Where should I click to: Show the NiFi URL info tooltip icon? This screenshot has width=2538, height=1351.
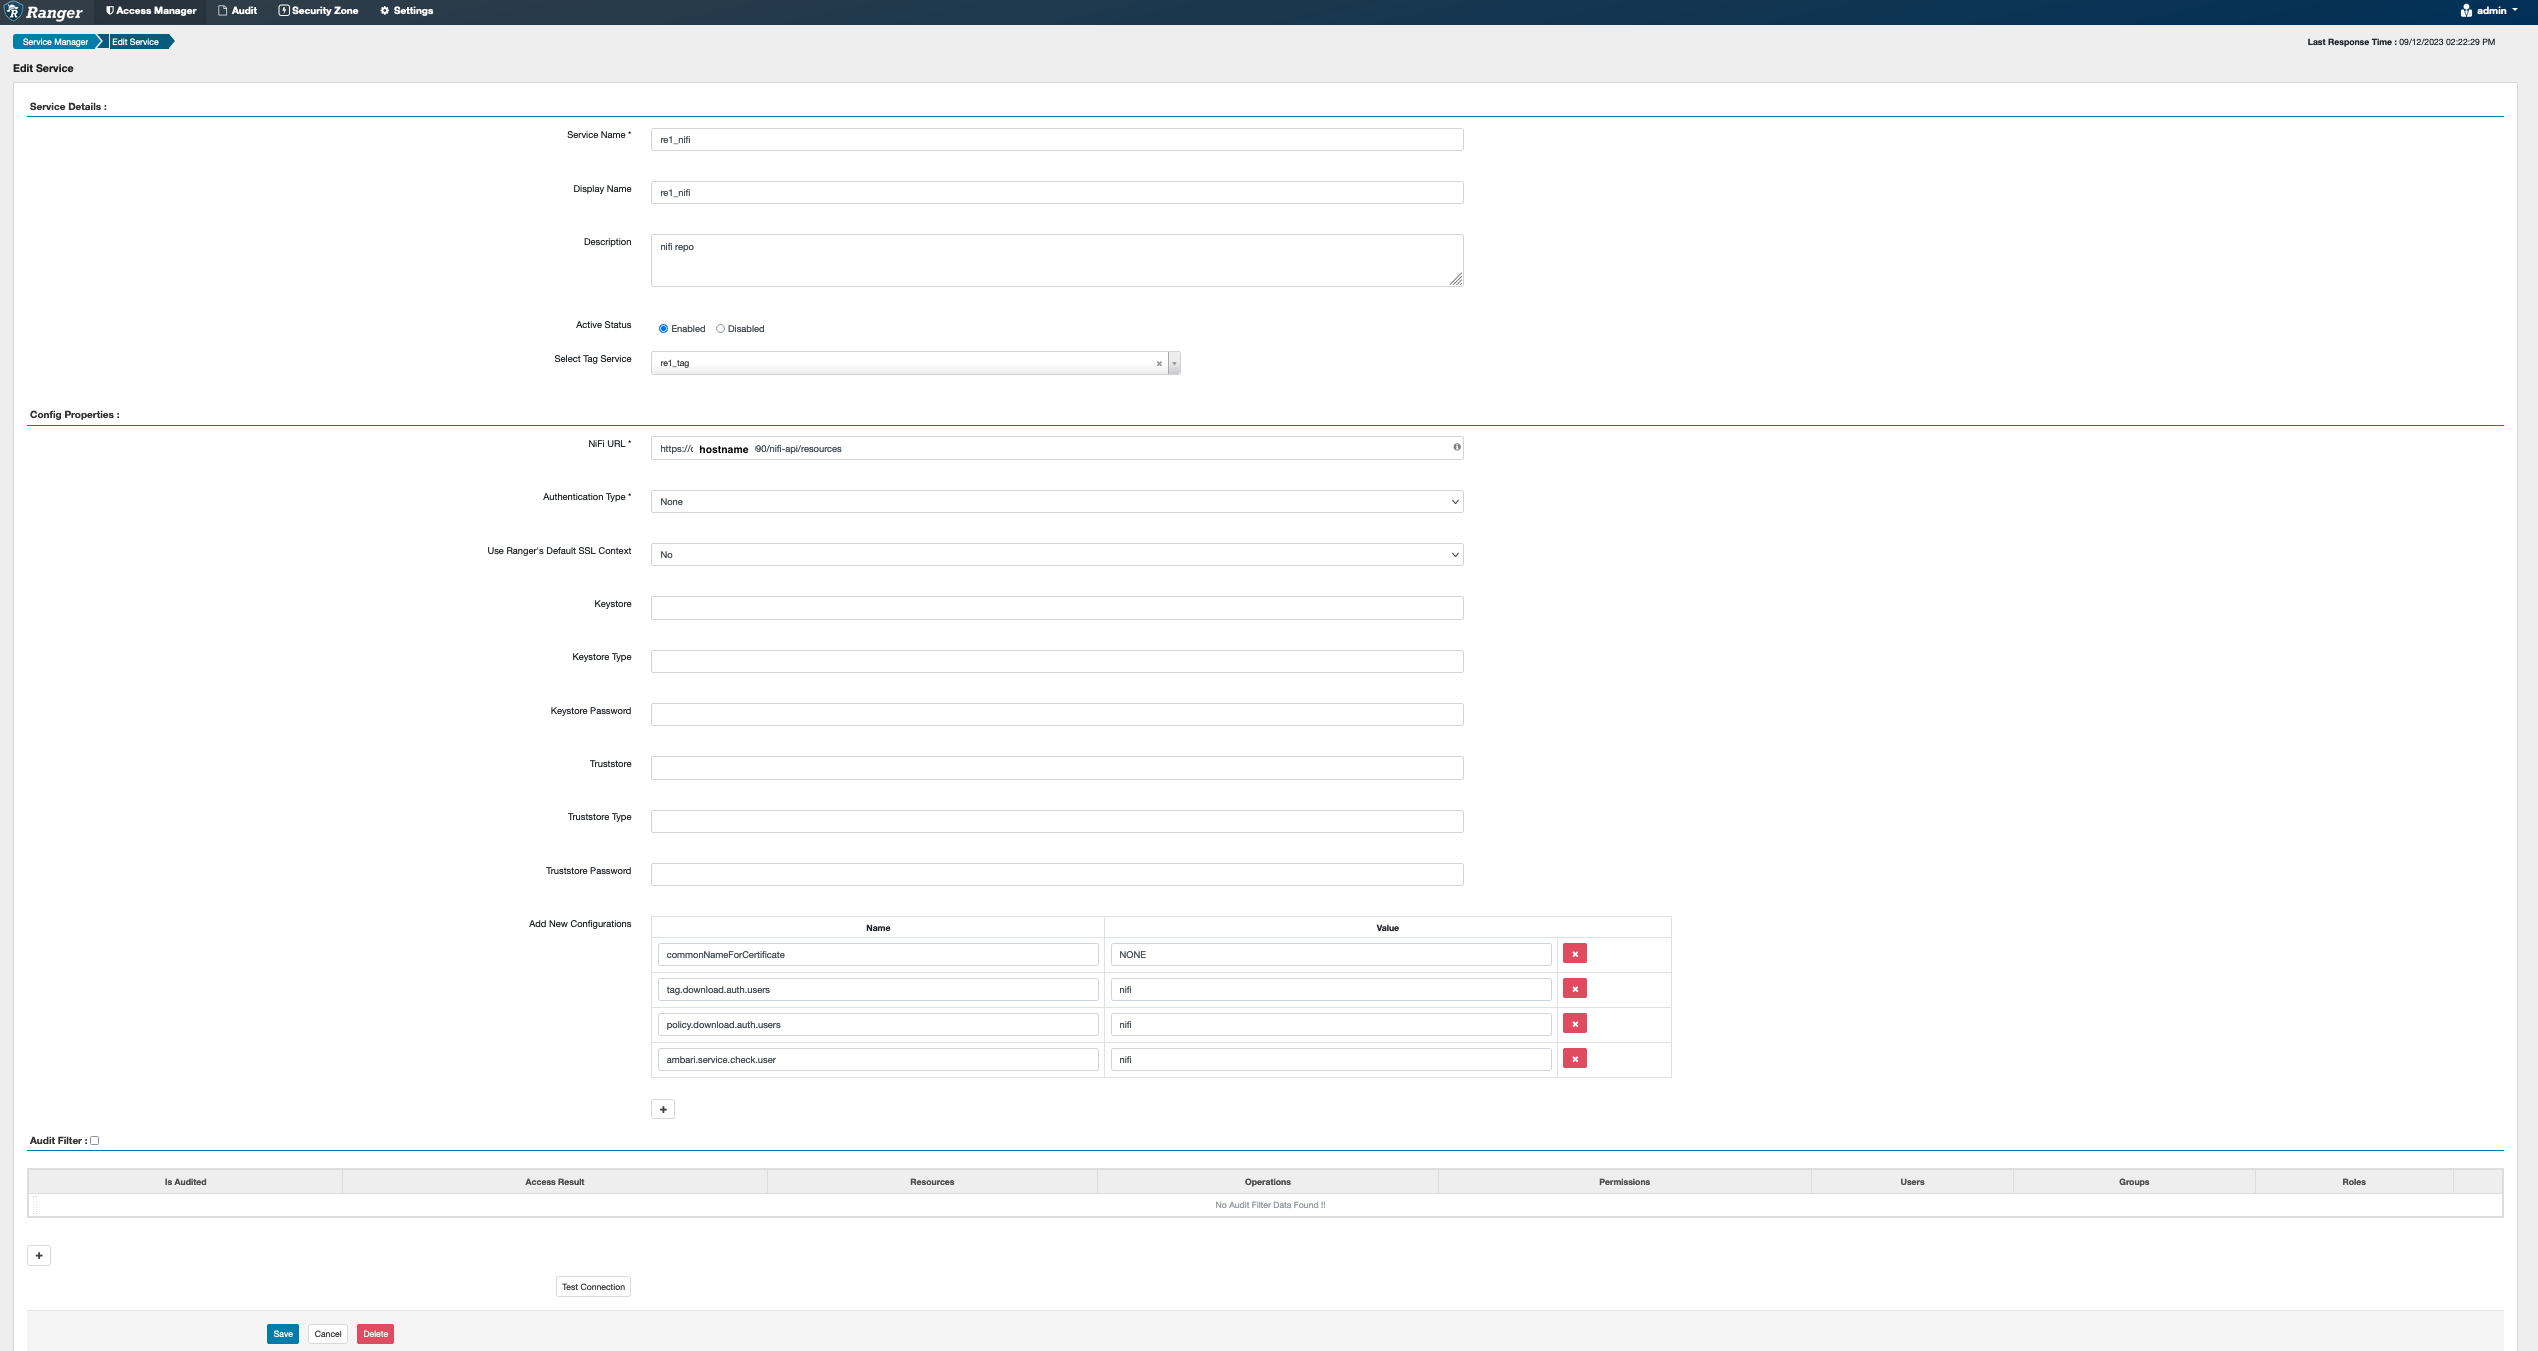1457,447
